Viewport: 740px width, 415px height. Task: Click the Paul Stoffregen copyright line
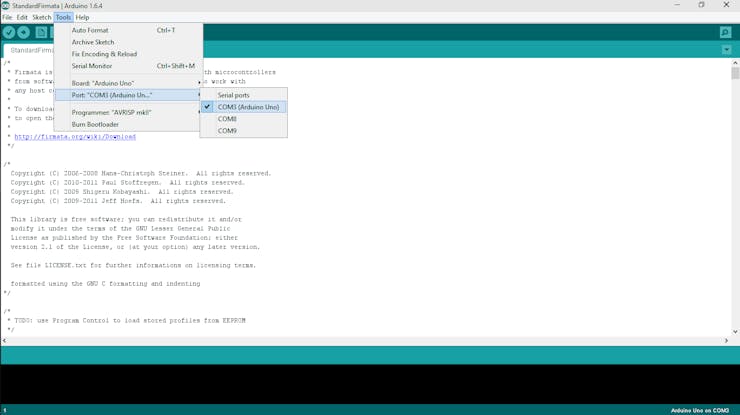127,182
